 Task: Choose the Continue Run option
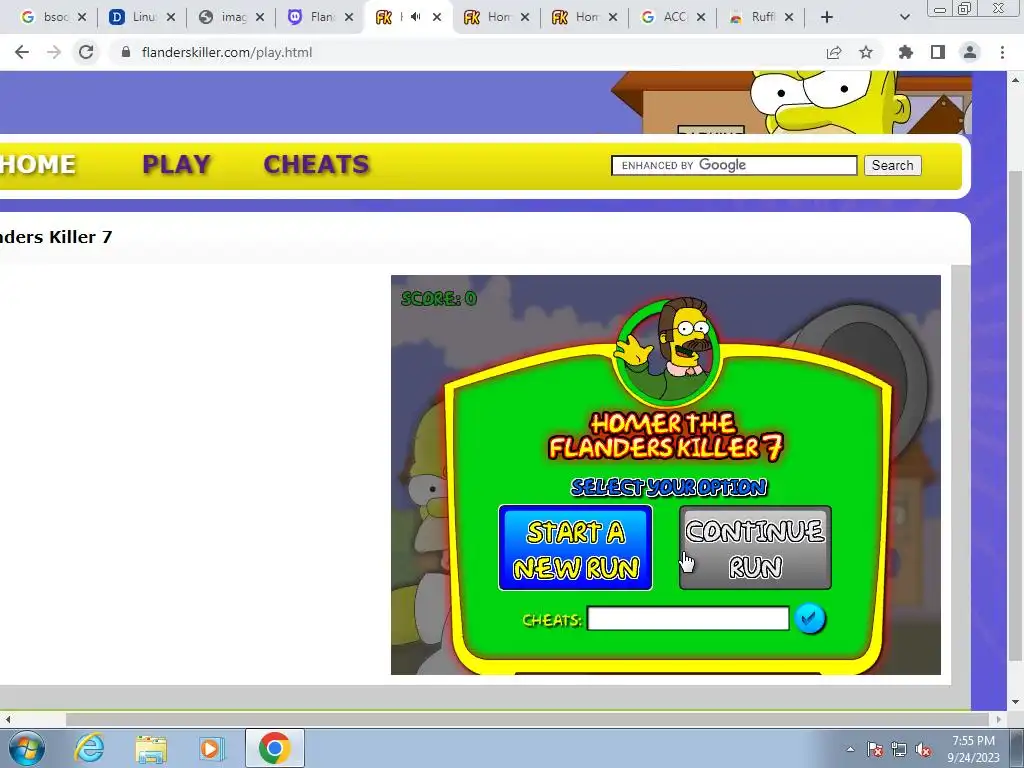756,548
